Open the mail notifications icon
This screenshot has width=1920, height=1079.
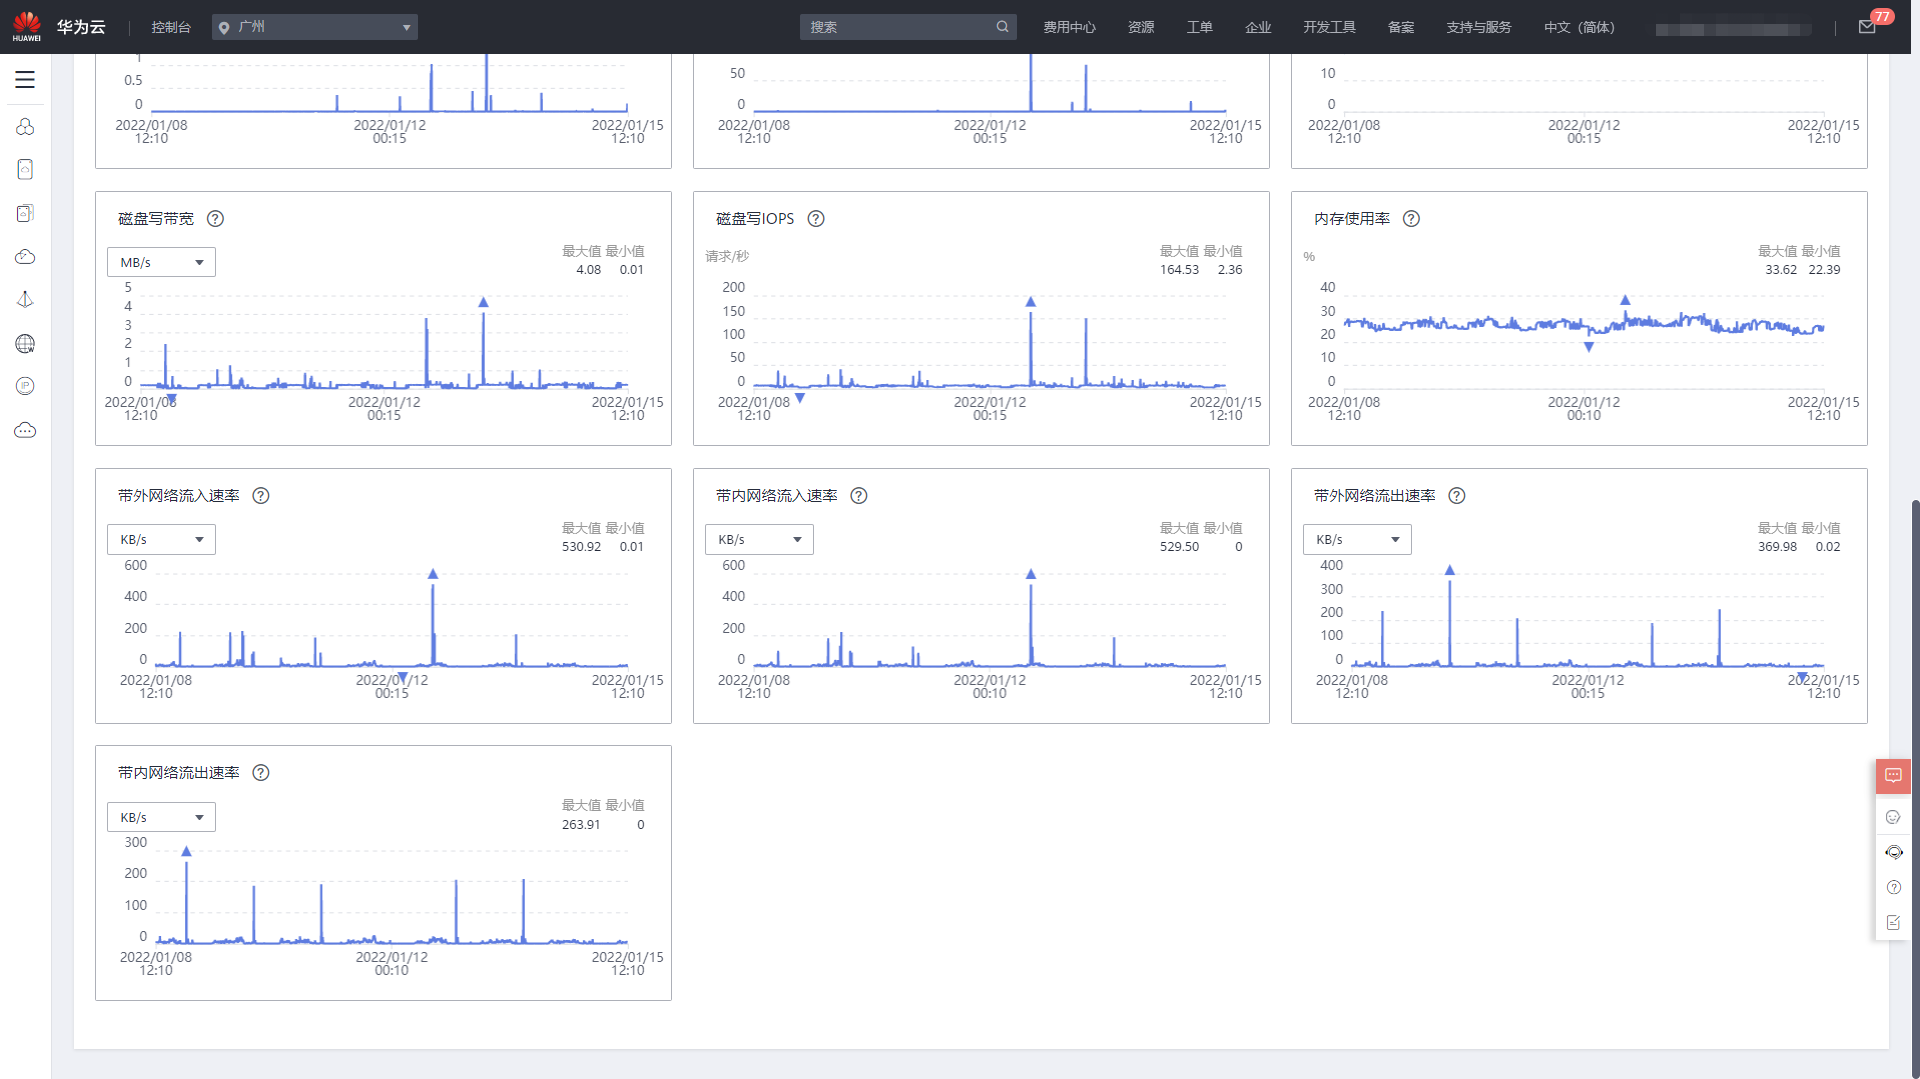coord(1867,27)
